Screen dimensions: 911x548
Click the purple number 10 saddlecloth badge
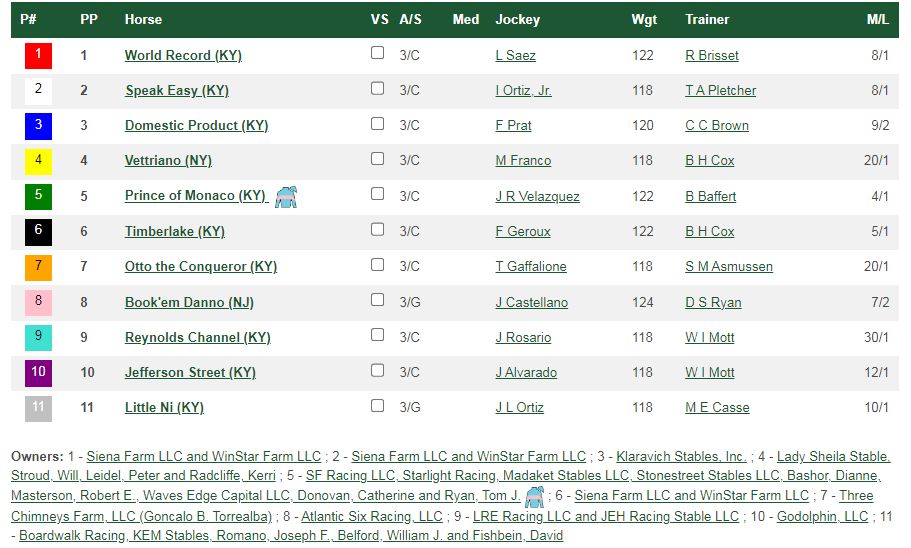click(38, 373)
